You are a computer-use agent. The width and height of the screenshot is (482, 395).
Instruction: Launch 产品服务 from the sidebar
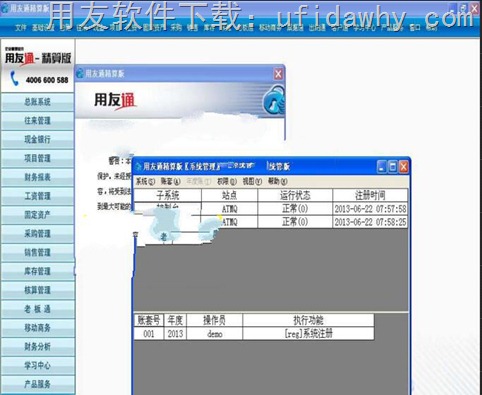[37, 384]
